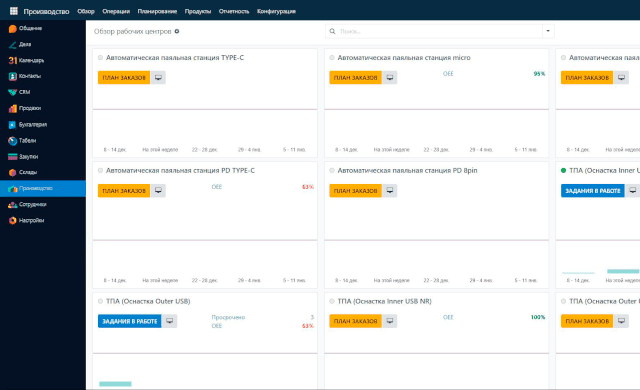Click OEE link on паяльная станция micro card
Screen dimensions: 640x390
pos(448,74)
